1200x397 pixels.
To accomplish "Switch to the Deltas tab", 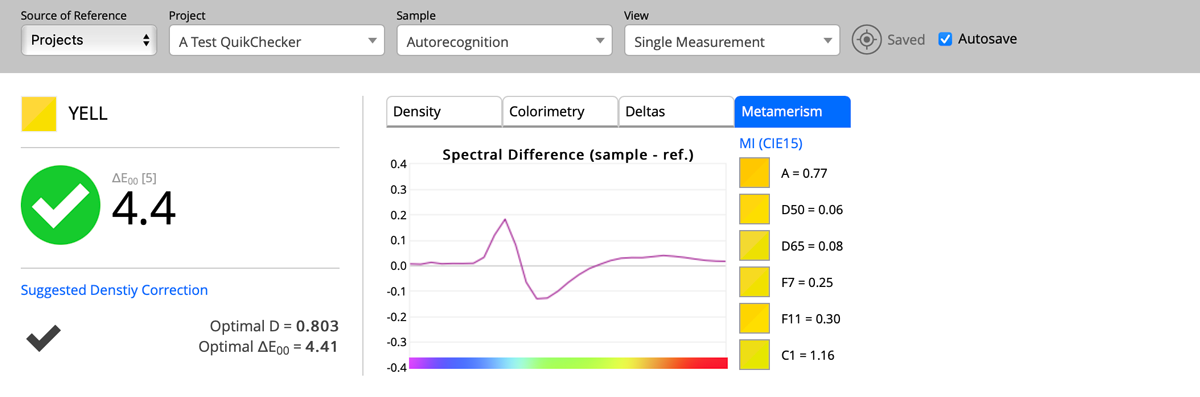I will coord(676,111).
